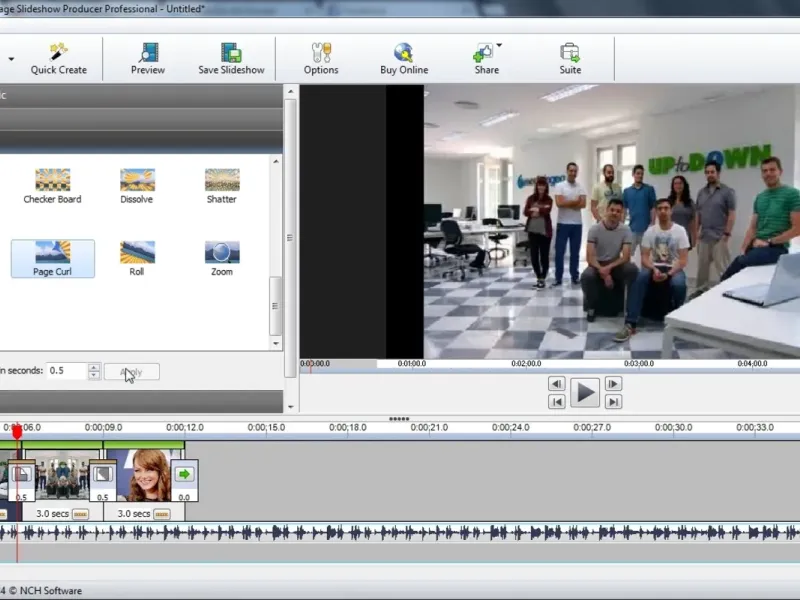Click the Quick Create wand icon
The image size is (800, 600).
(x=58, y=52)
